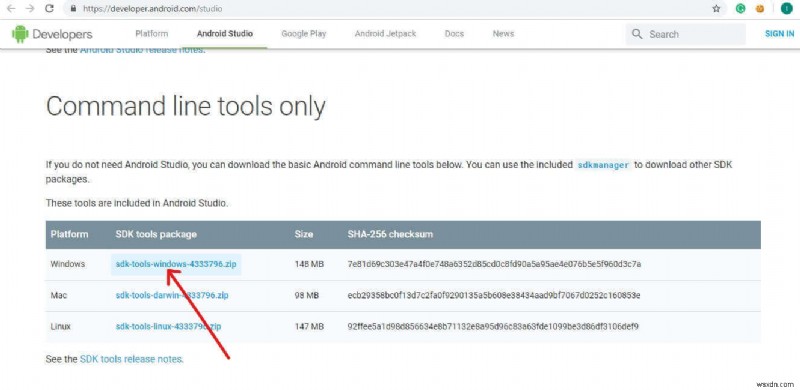Click the SDK tools package column header
The image size is (800, 390).
[x=156, y=234]
